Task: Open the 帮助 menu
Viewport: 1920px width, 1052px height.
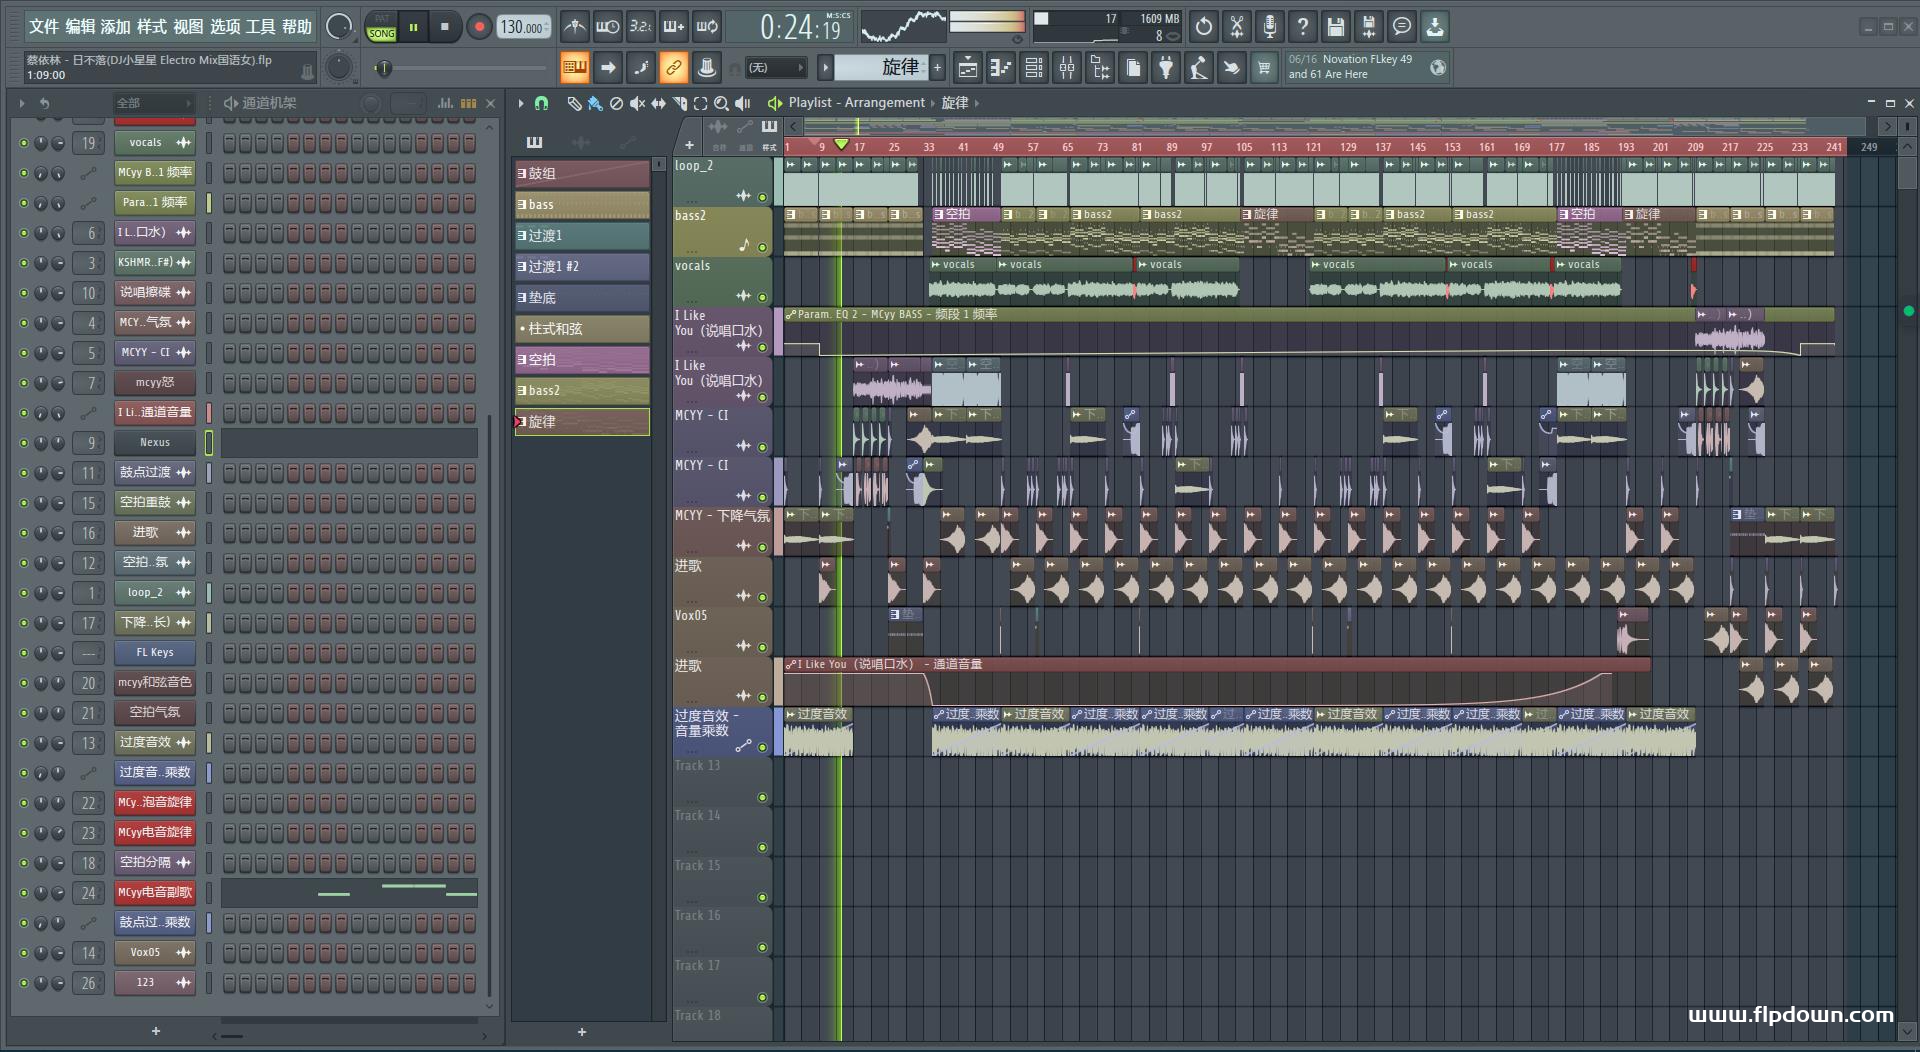Action: pos(296,27)
